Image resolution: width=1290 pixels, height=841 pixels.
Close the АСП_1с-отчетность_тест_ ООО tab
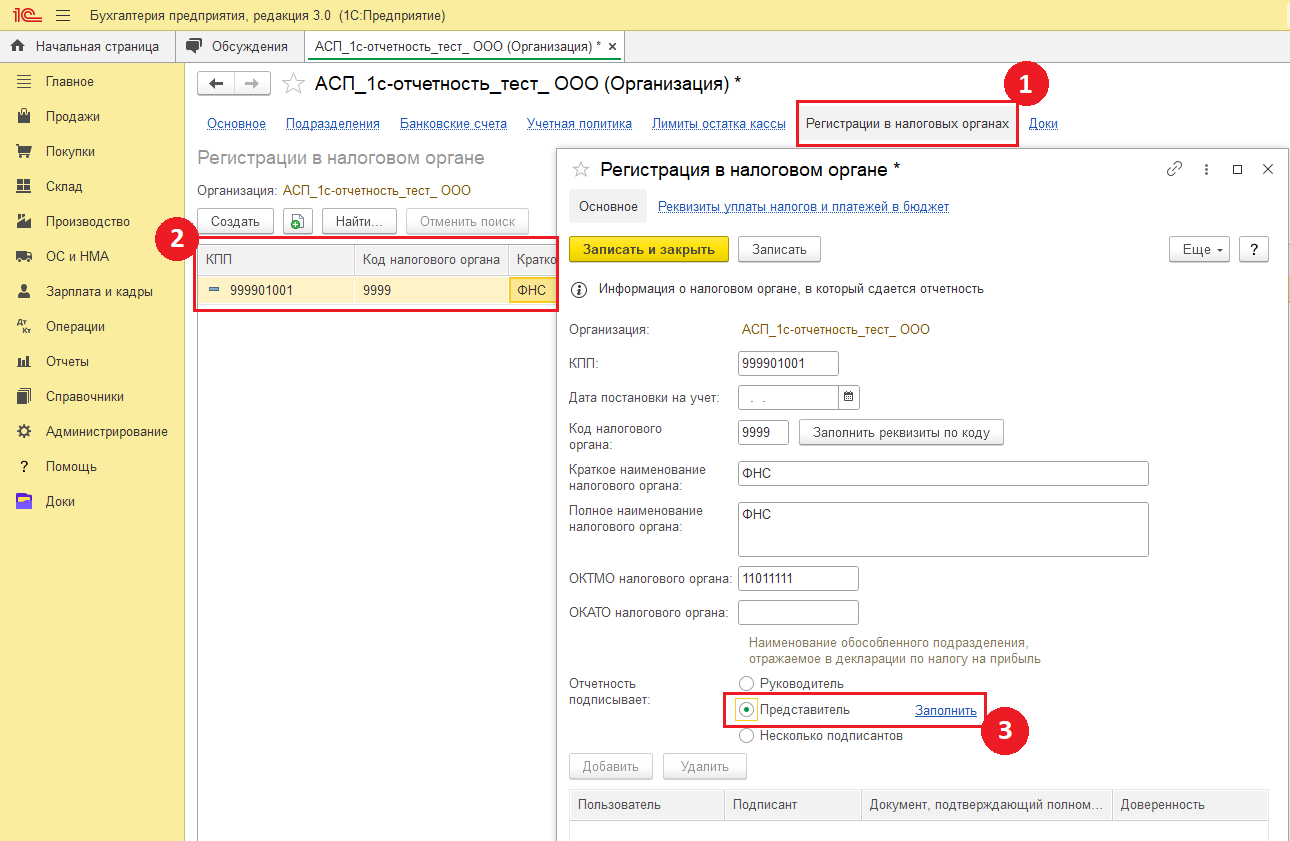pyautogui.click(x=613, y=46)
